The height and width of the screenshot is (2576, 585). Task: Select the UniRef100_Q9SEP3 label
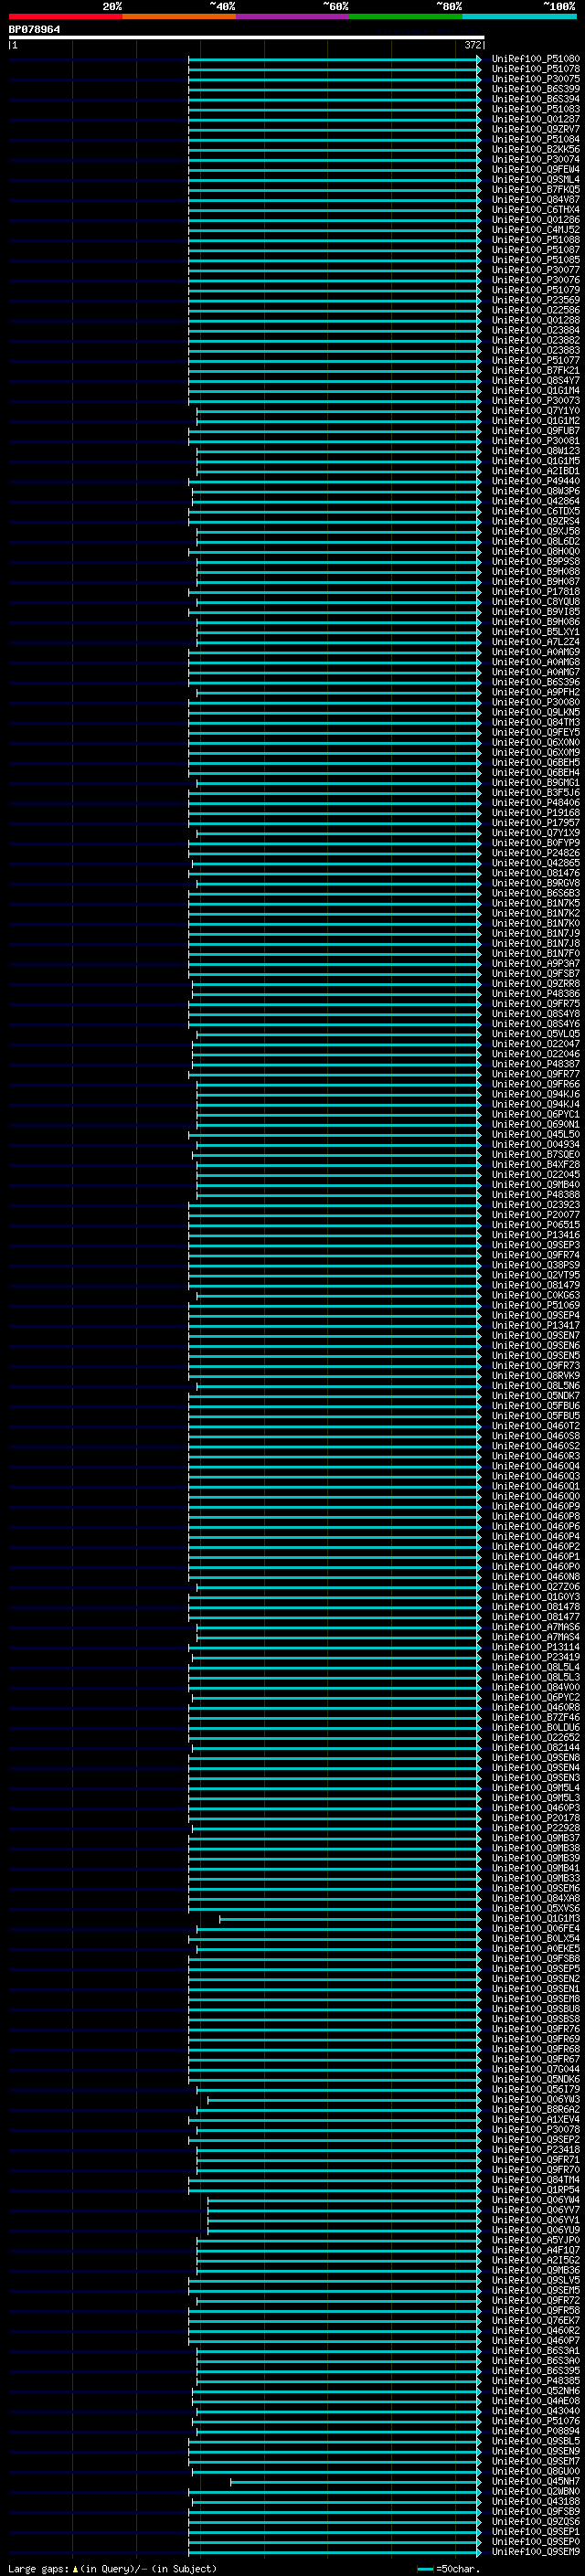click(x=536, y=1244)
